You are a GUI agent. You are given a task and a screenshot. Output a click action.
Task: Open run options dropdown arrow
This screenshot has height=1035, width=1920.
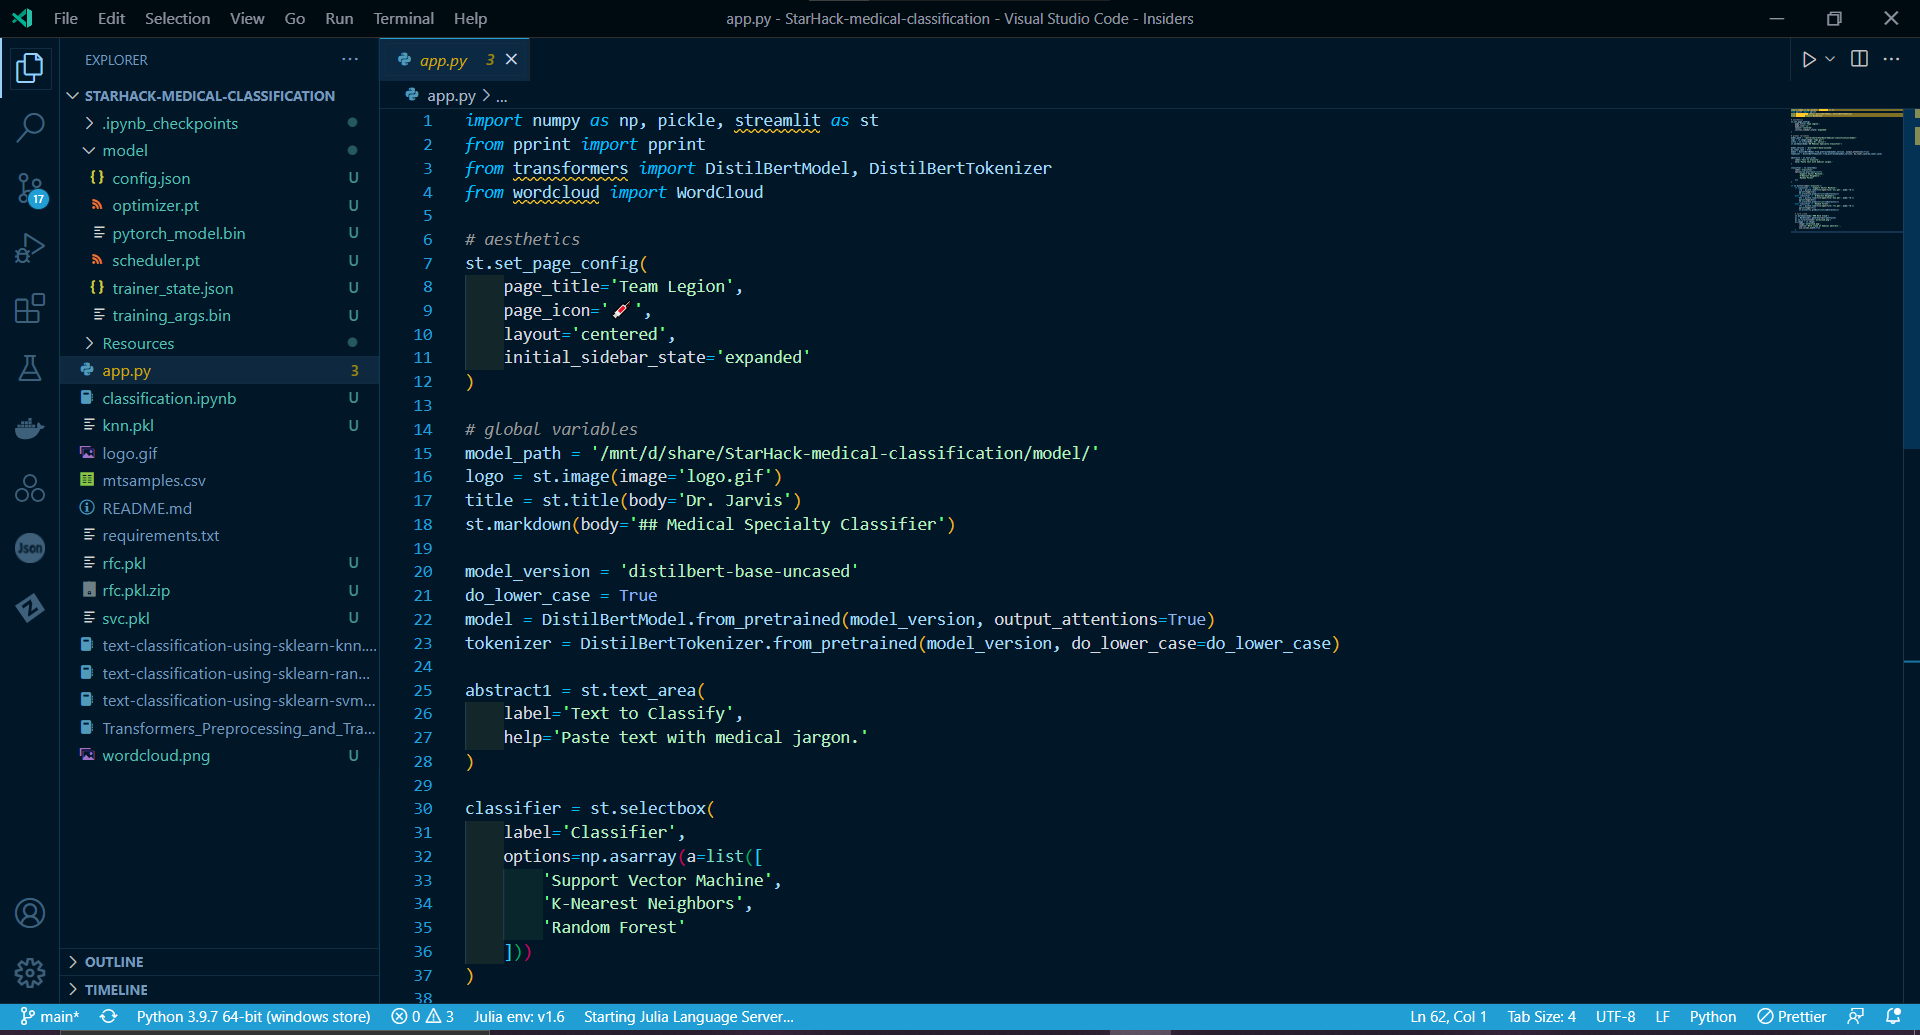1830,60
